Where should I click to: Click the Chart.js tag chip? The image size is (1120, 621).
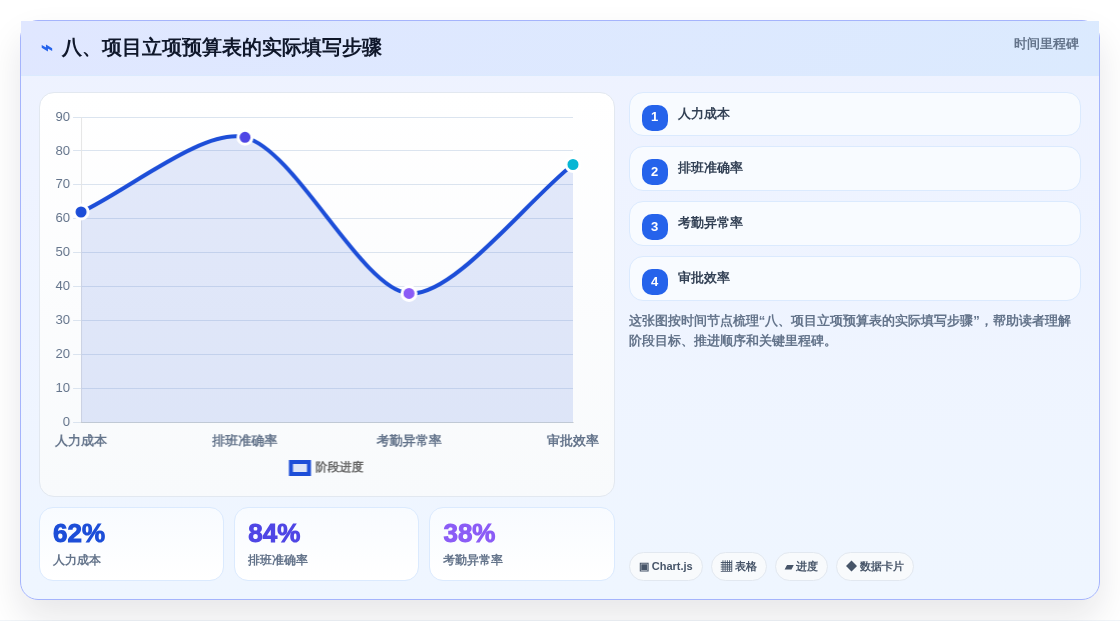tap(666, 567)
